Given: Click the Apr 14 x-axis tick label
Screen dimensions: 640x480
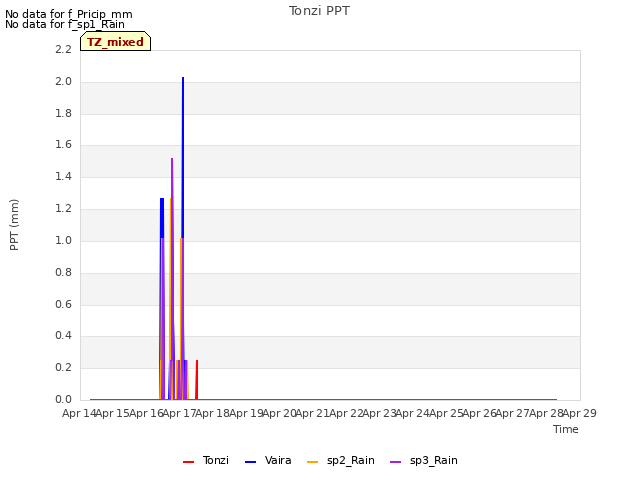Looking at the screenshot, I should (x=79, y=413).
